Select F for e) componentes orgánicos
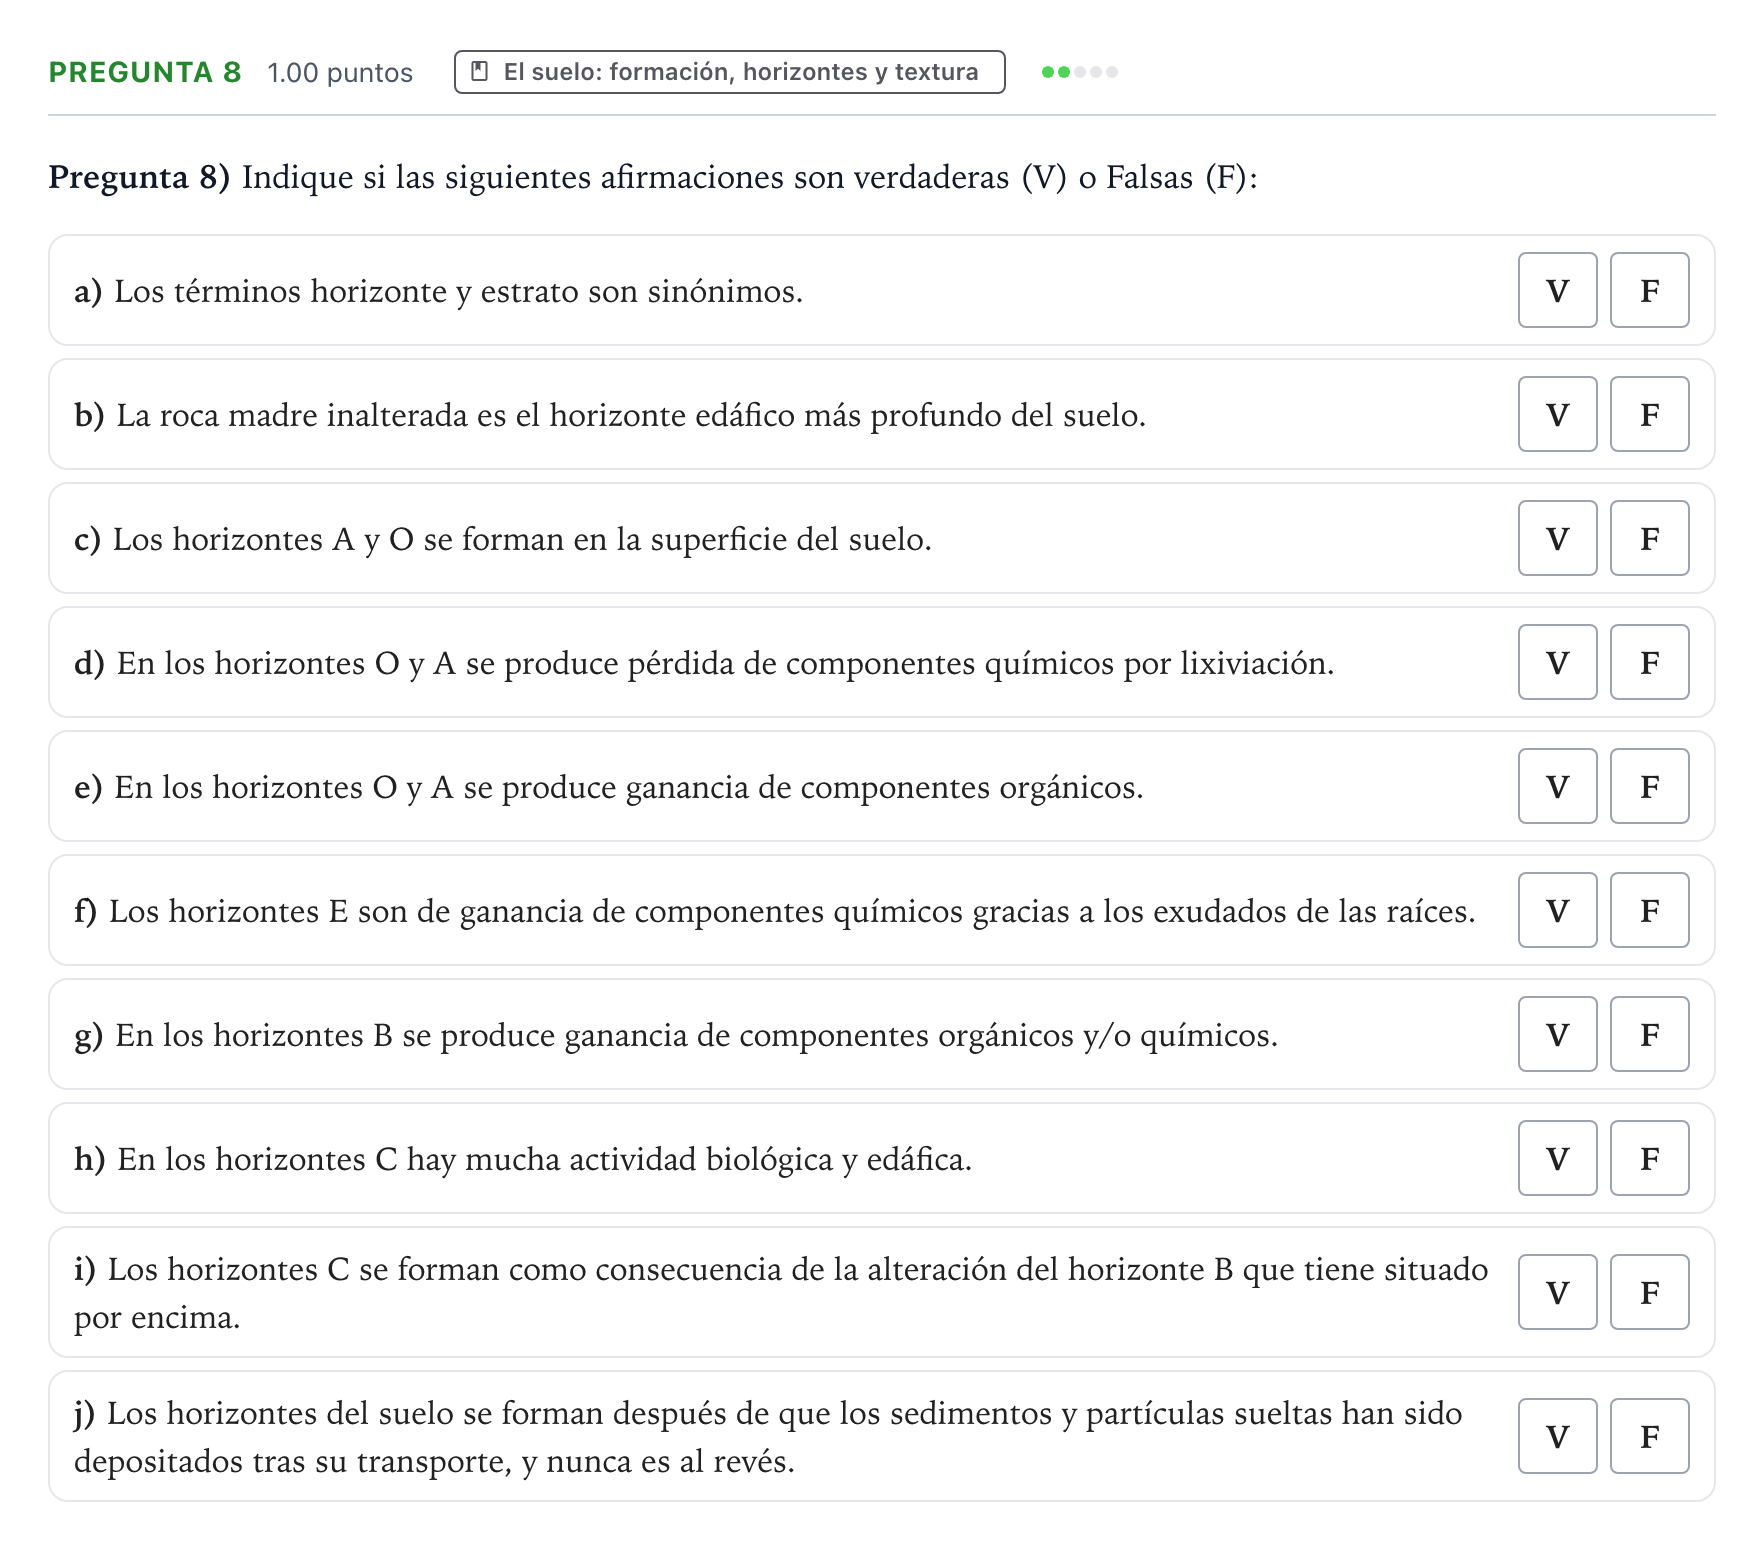 pos(1649,786)
